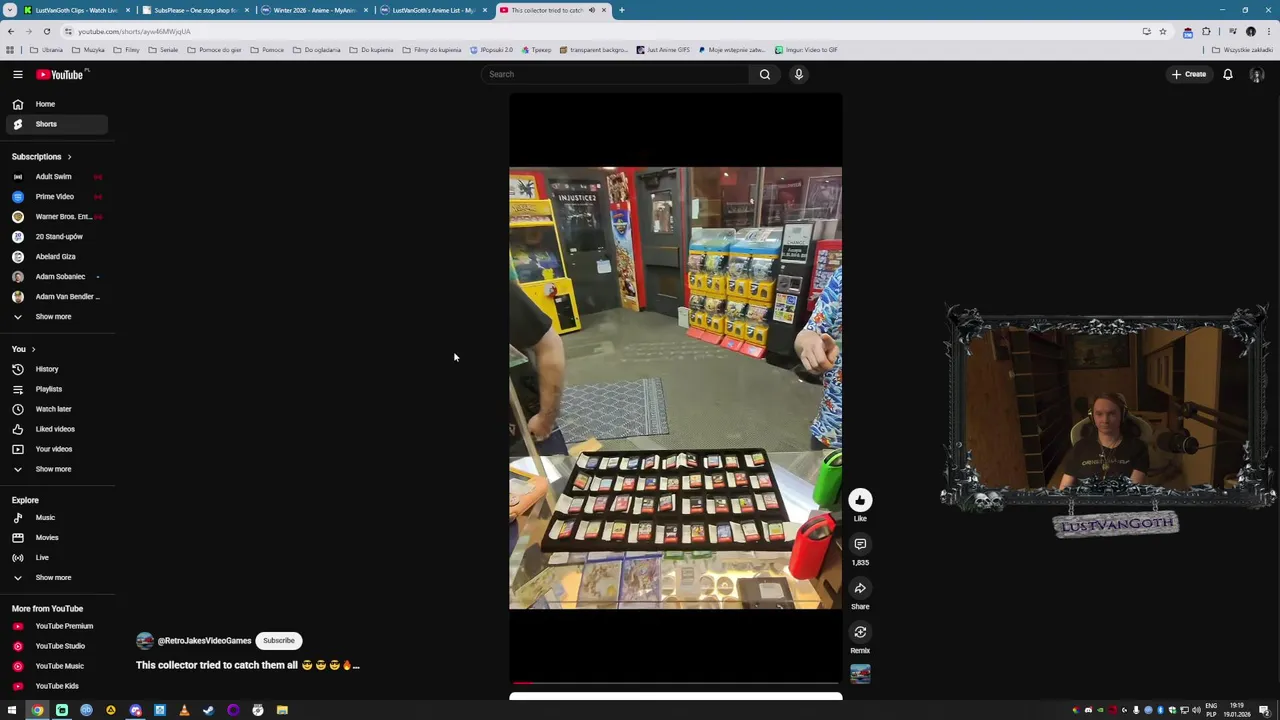Open the Seriale bookmarks folder
The width and height of the screenshot is (1280, 720).
[163, 49]
